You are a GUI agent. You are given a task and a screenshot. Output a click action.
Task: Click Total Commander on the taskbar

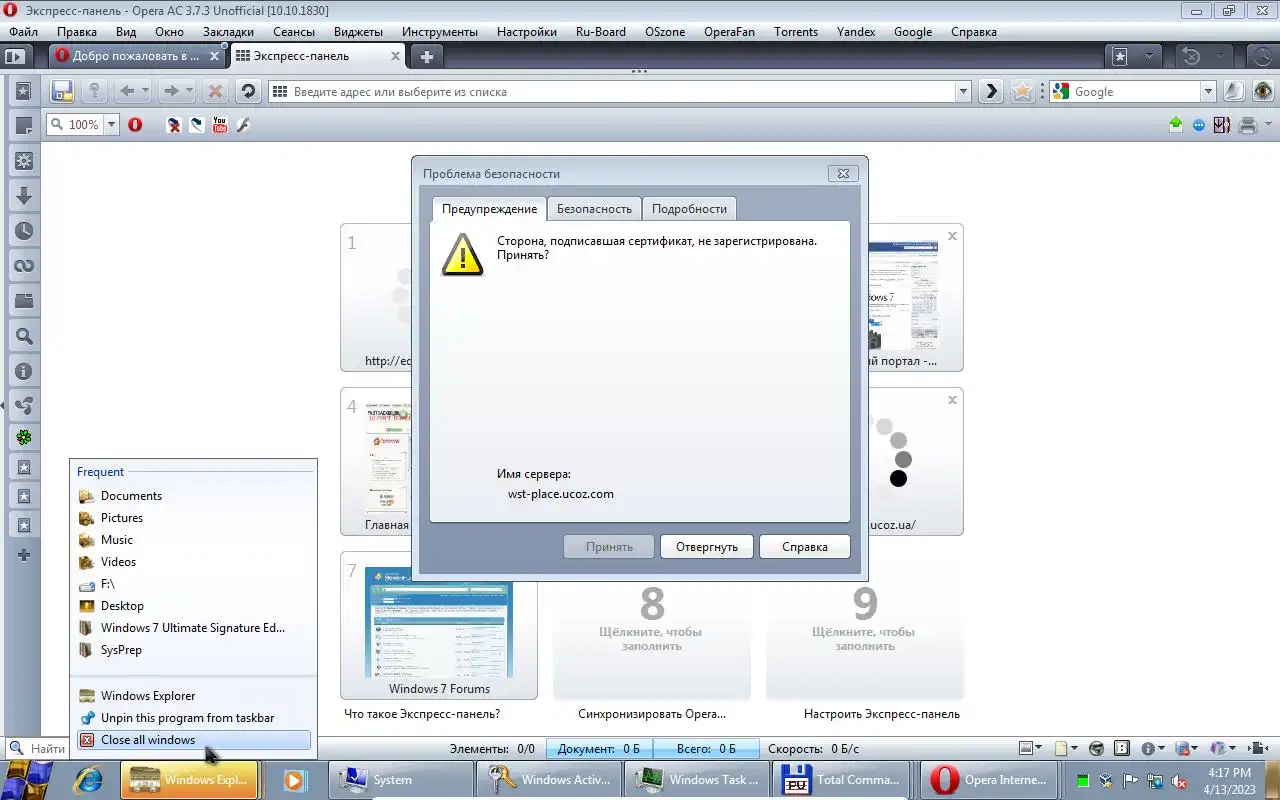coord(841,780)
